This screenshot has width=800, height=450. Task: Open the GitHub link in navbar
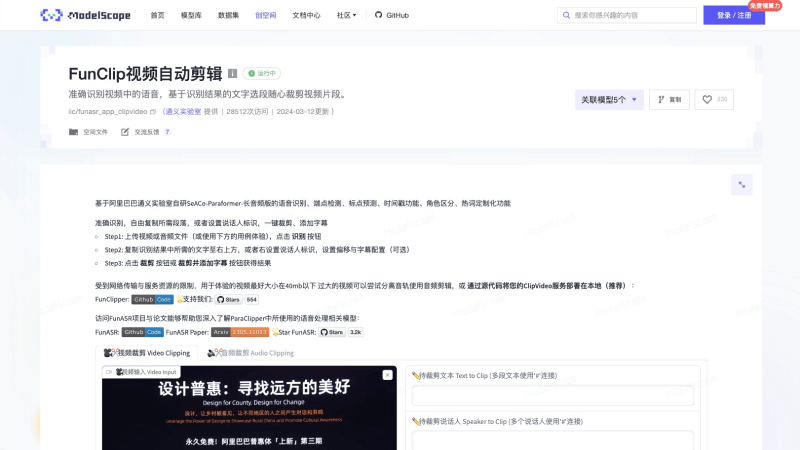click(392, 16)
